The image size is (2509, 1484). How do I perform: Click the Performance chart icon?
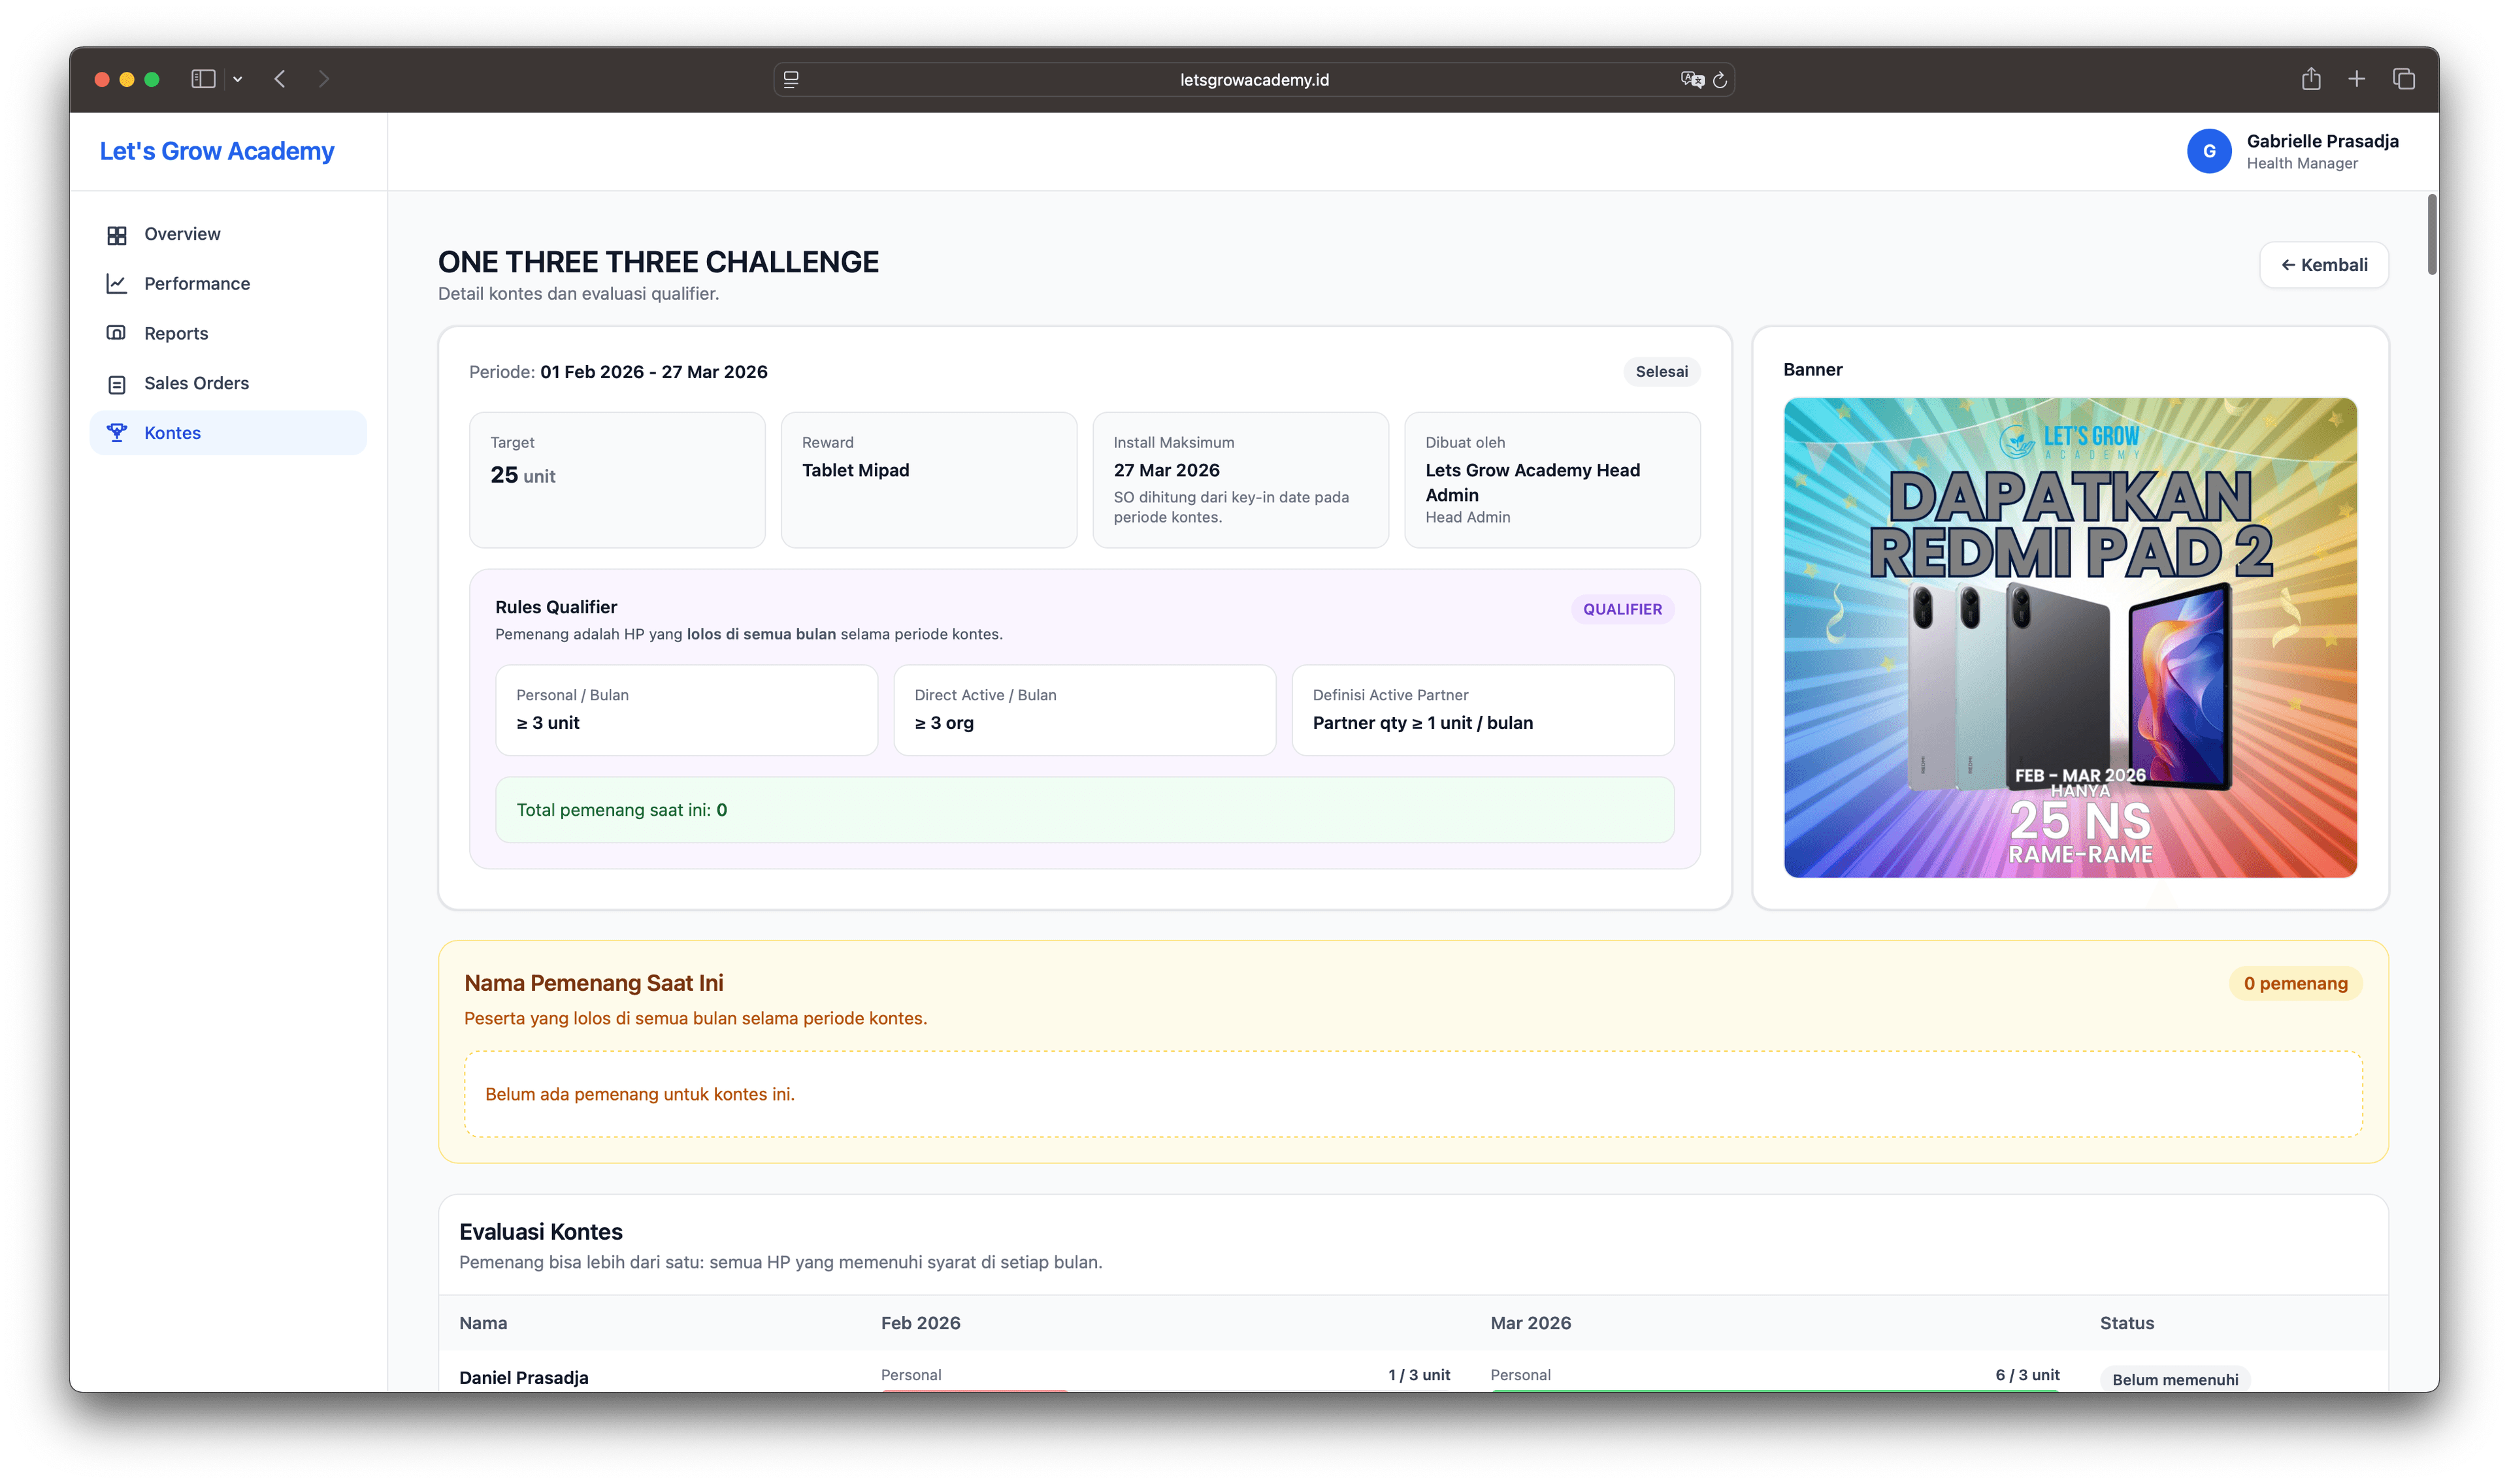(117, 284)
